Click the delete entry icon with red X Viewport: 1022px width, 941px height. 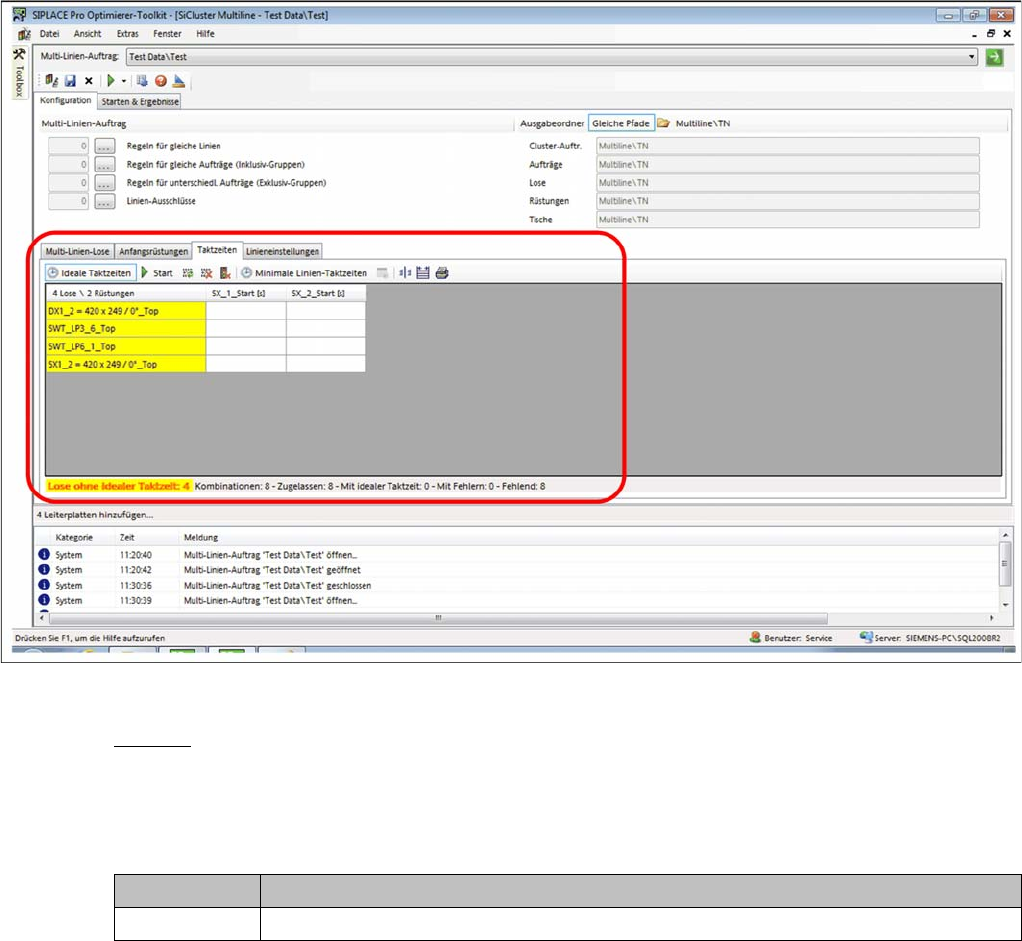coord(226,273)
